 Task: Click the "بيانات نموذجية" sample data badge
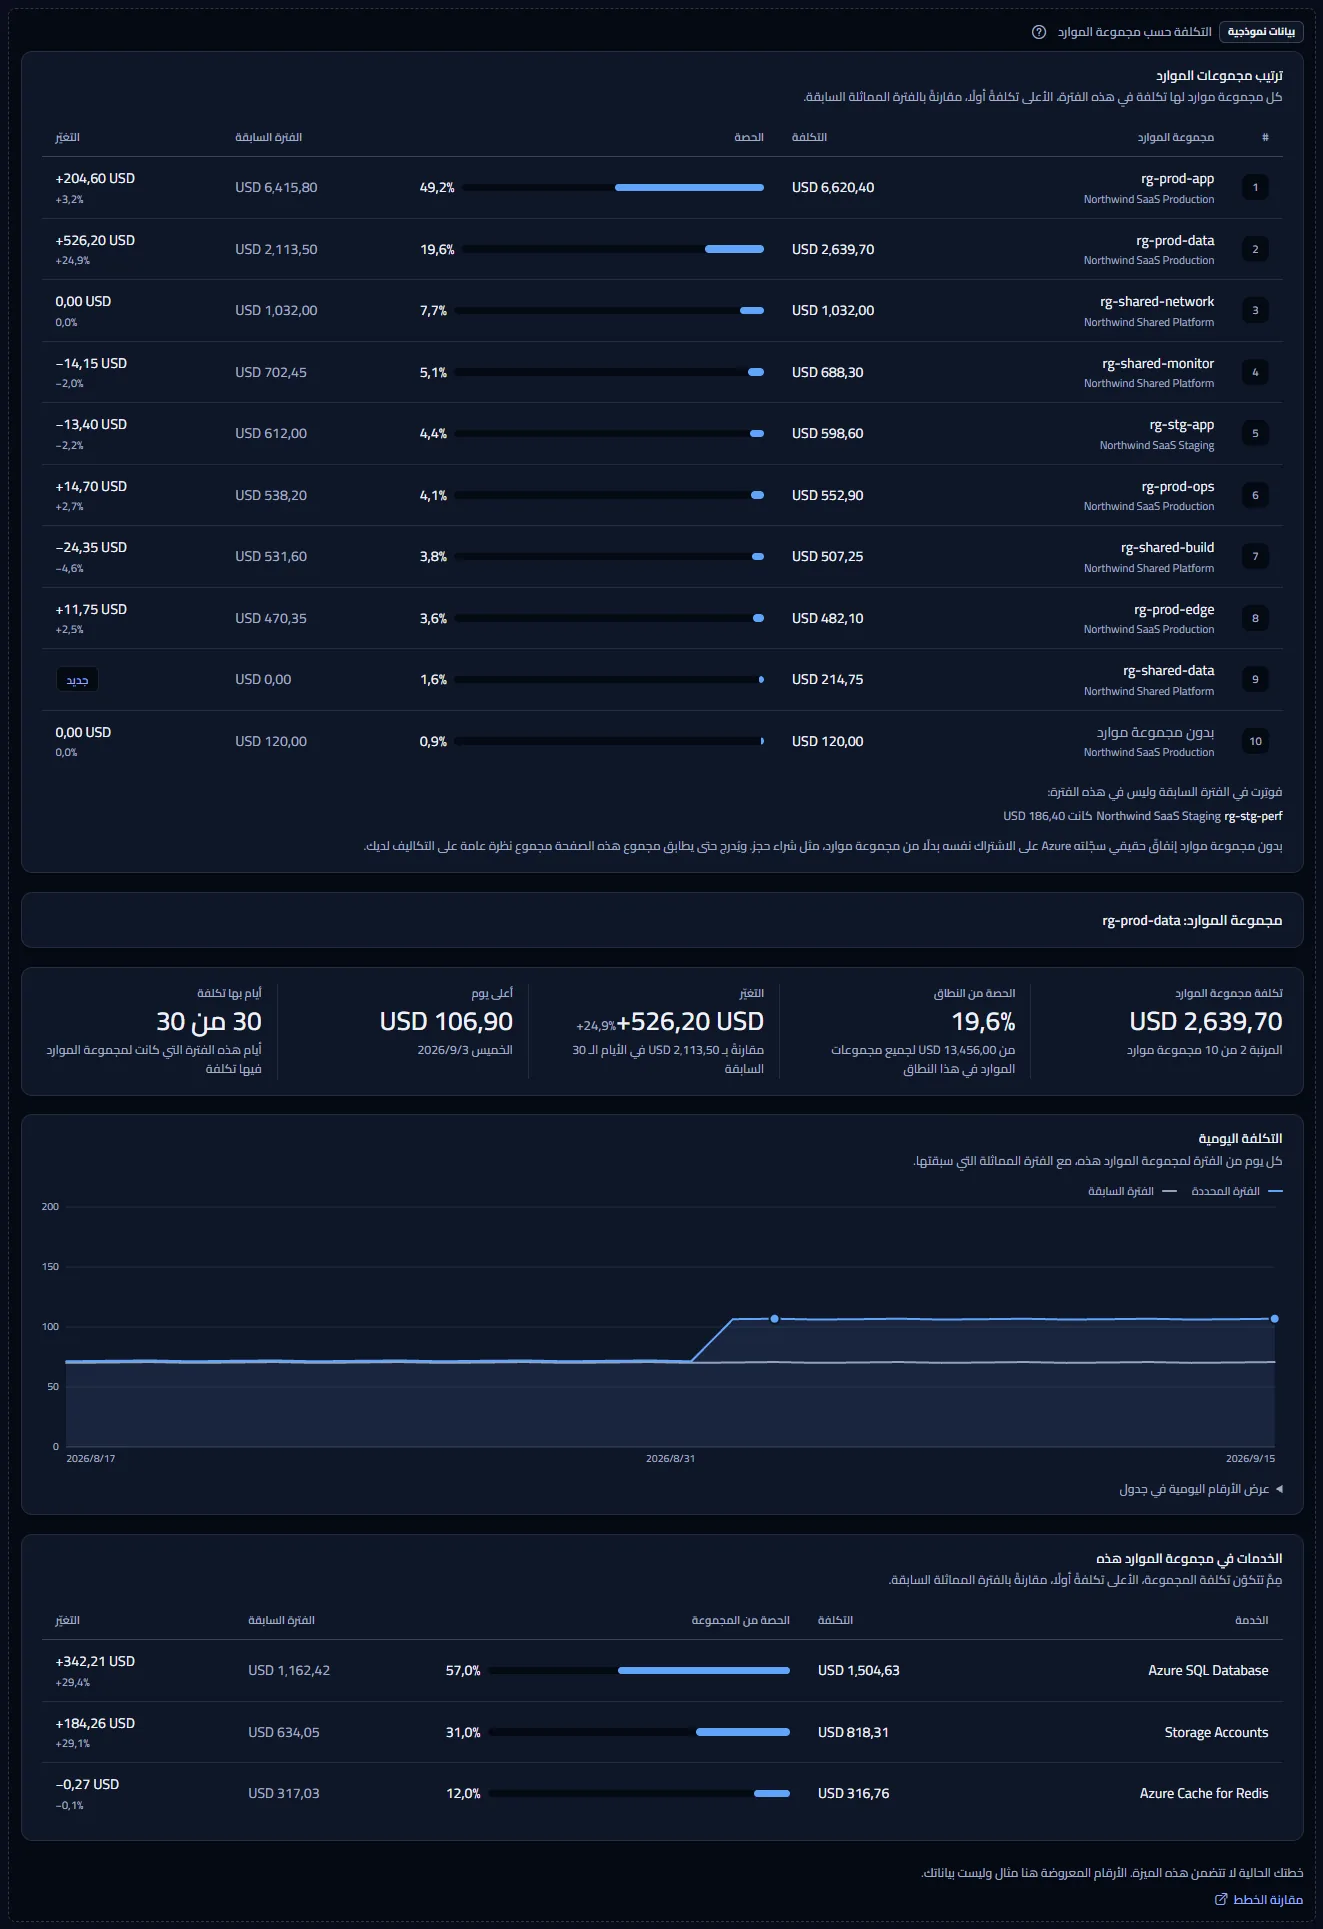[1261, 32]
